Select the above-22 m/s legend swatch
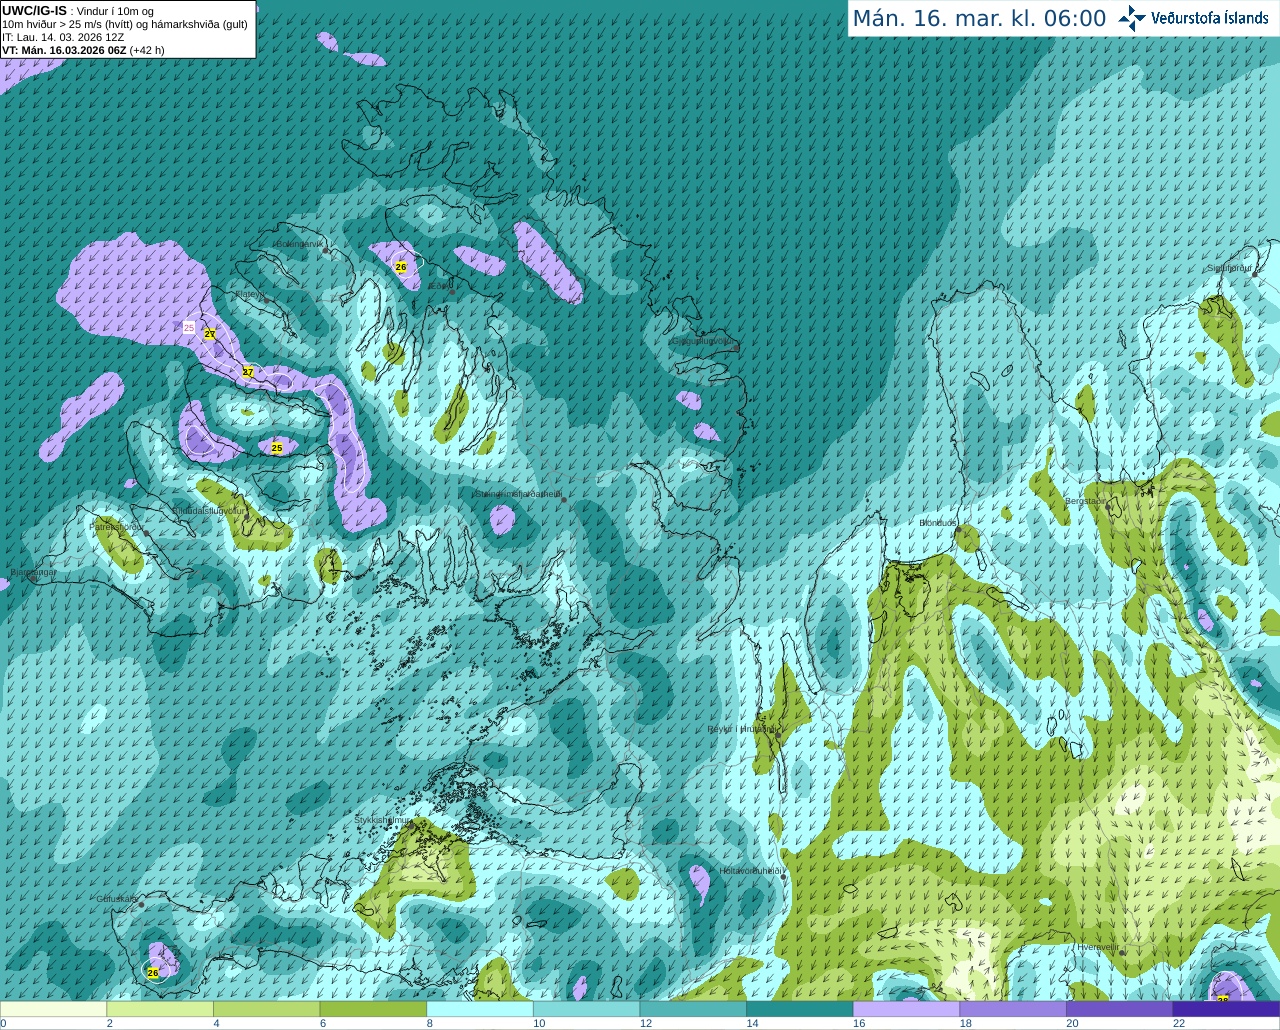Viewport: 1280px width, 1030px height. (1226, 1008)
